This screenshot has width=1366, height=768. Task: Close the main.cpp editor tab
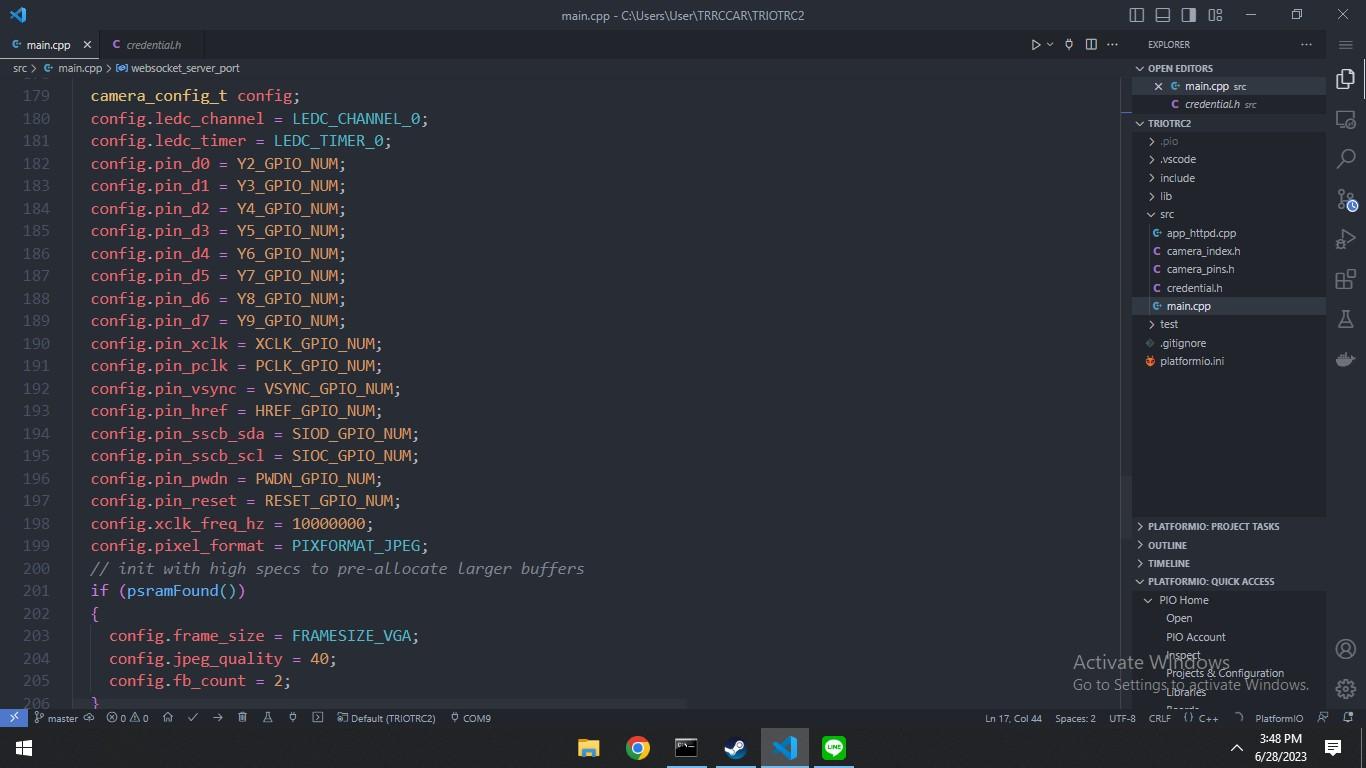87,45
